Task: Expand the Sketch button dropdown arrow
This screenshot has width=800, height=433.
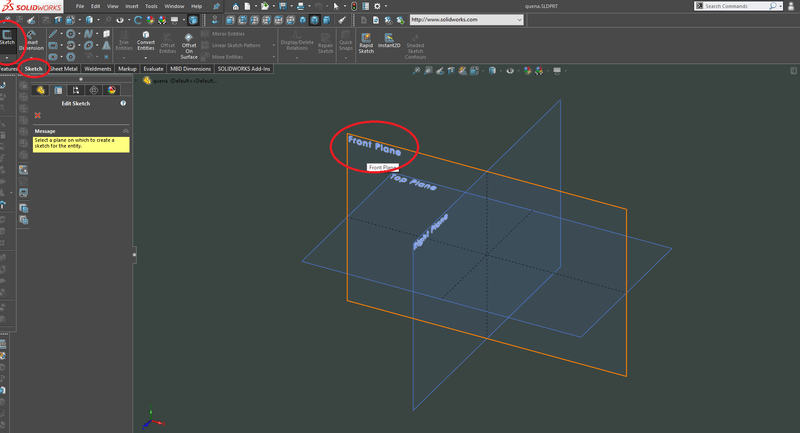Action: [7, 58]
